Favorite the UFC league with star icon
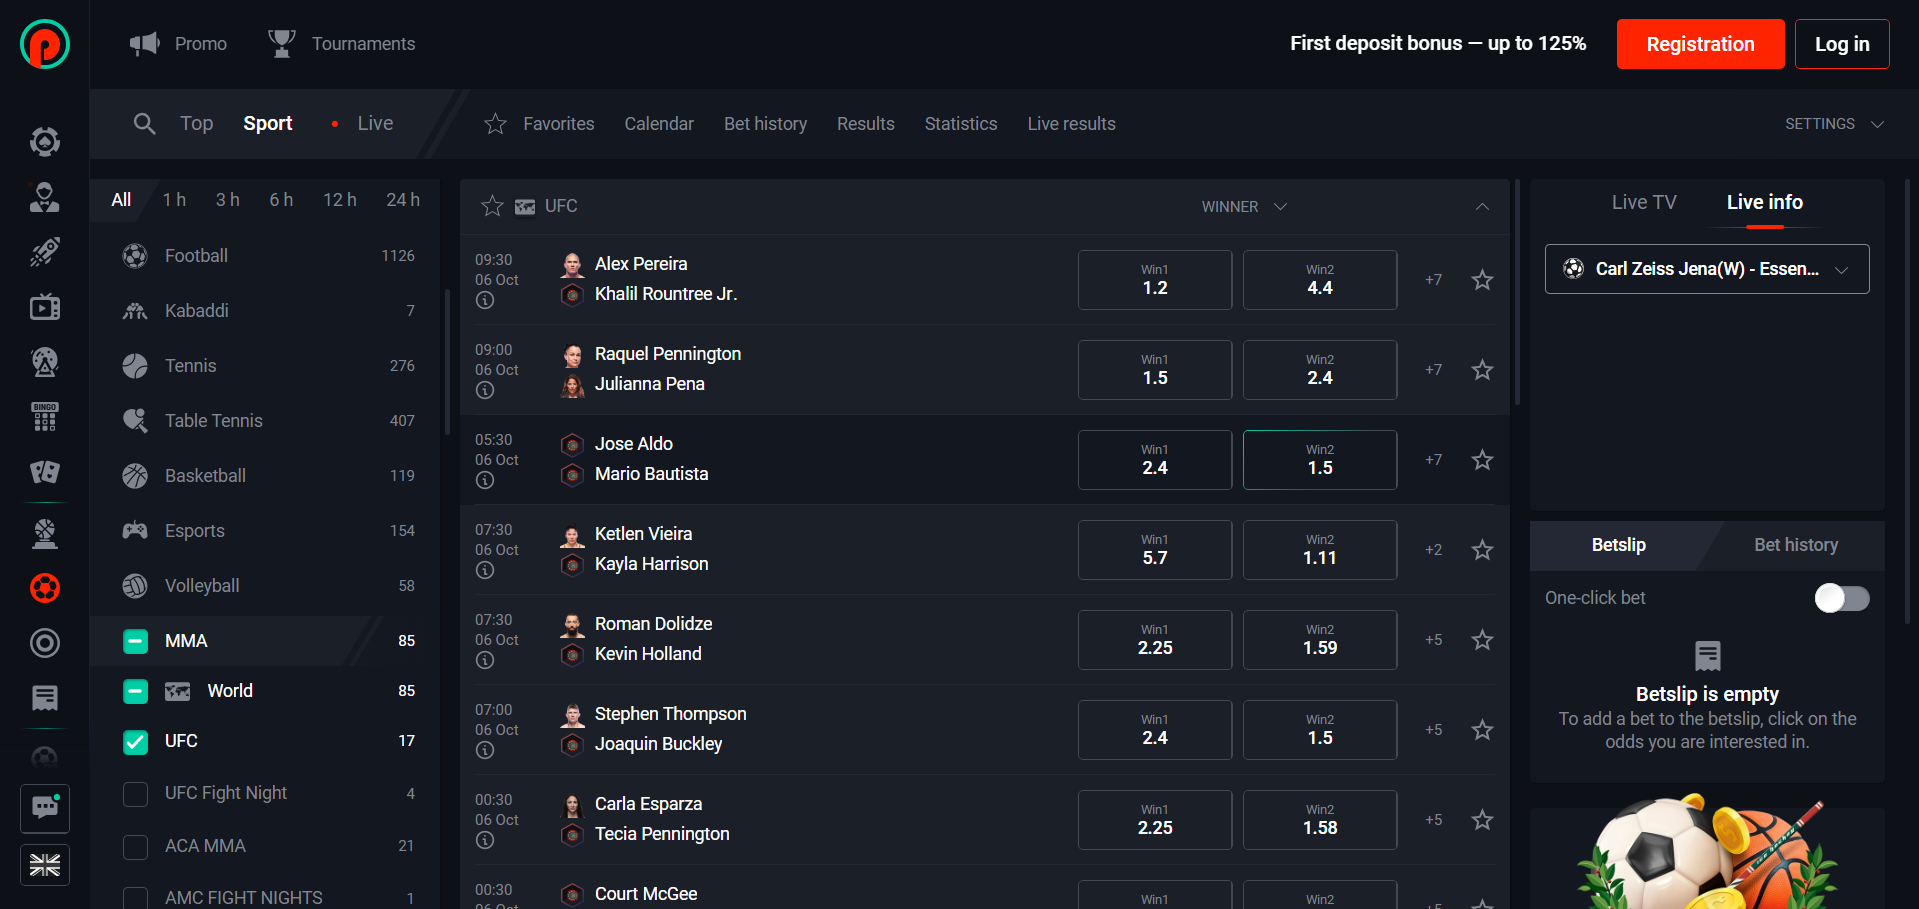The image size is (1919, 909). point(492,206)
